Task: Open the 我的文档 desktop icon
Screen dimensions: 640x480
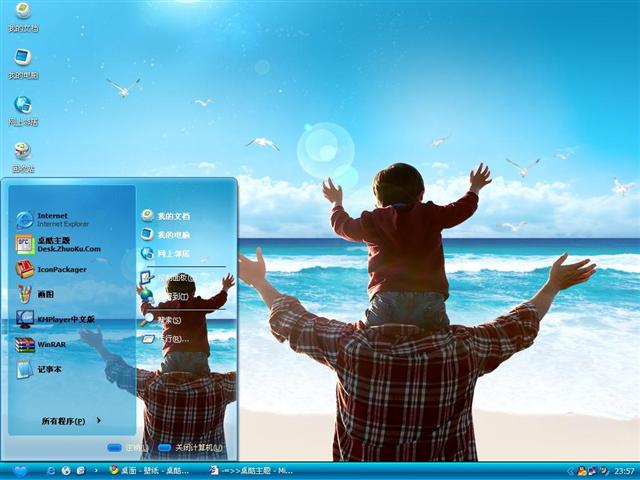Action: coord(23,17)
